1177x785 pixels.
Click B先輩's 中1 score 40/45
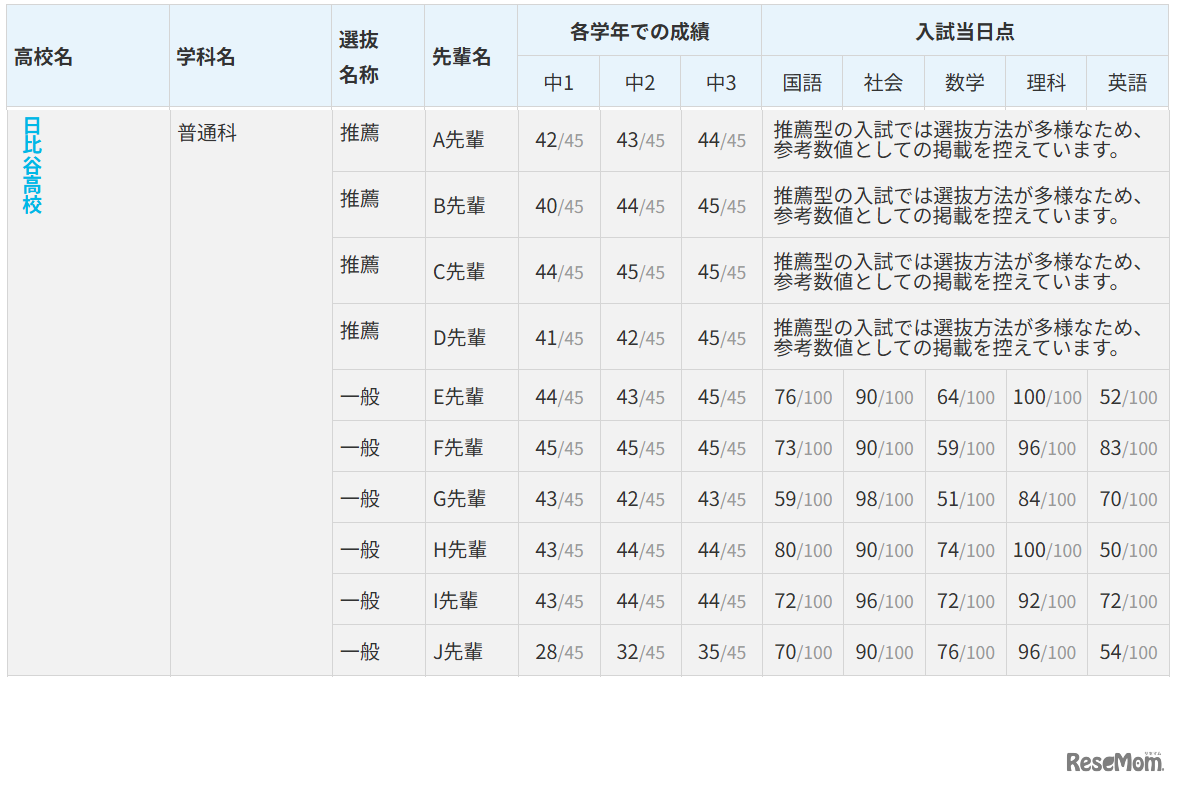point(559,206)
